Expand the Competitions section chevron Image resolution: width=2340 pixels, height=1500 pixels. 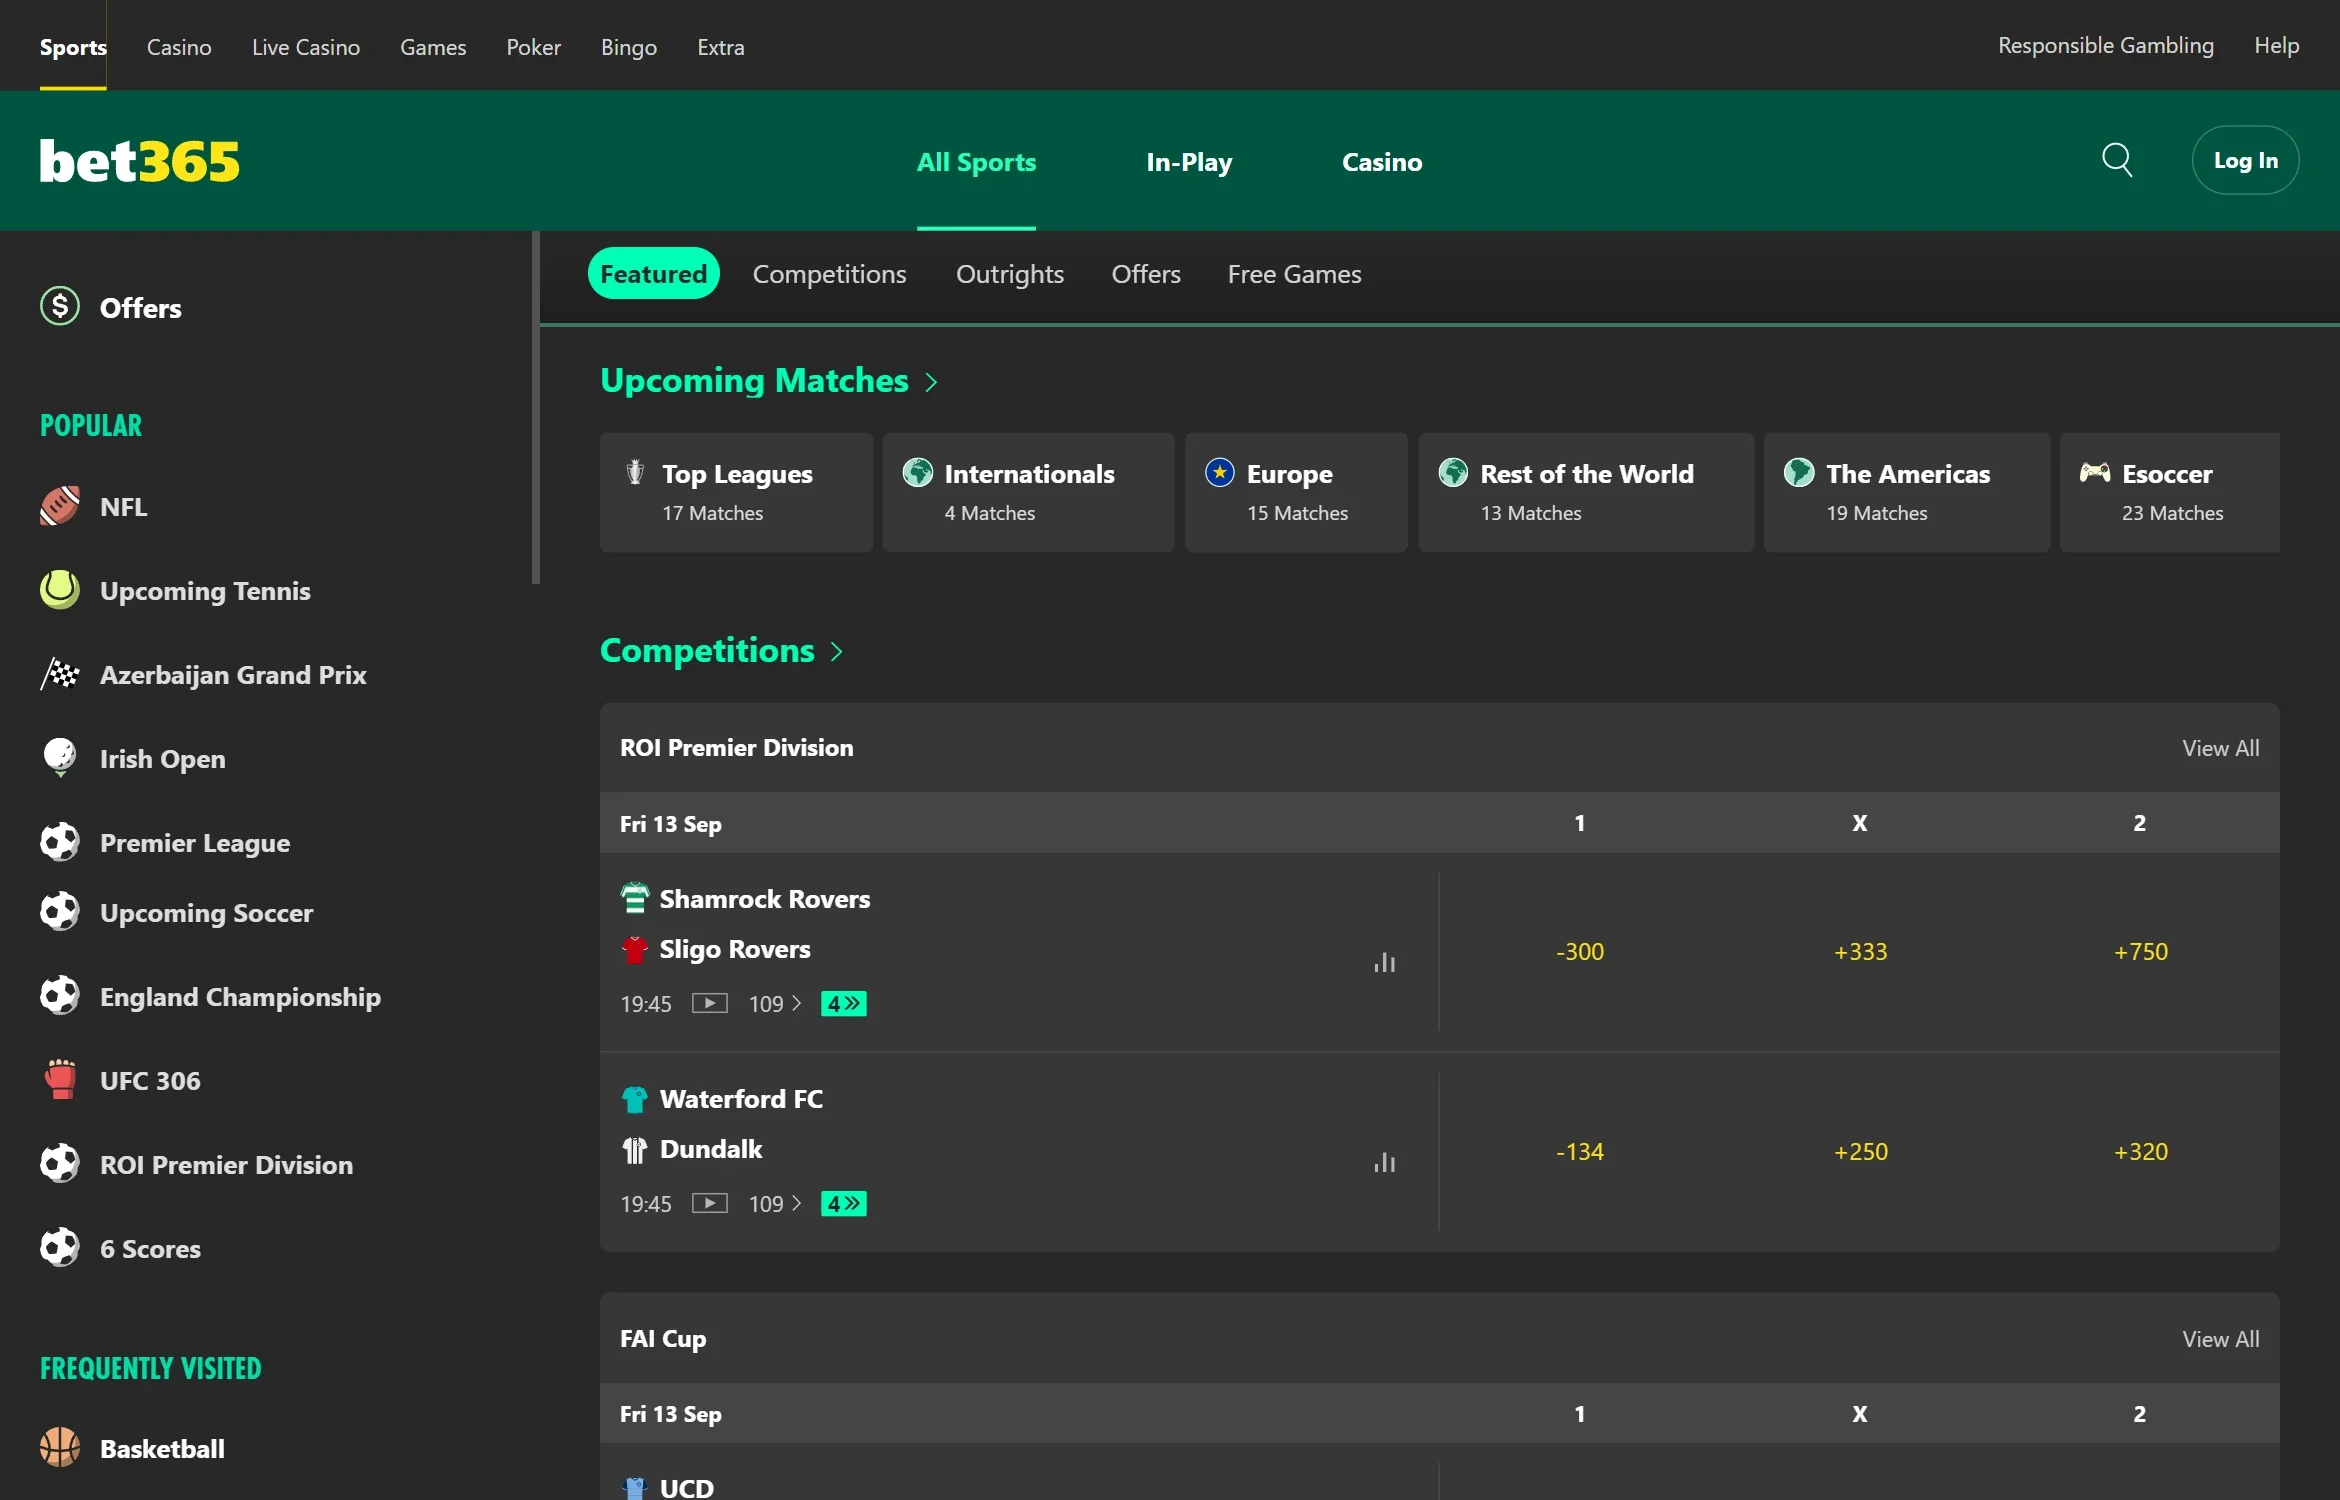(837, 652)
